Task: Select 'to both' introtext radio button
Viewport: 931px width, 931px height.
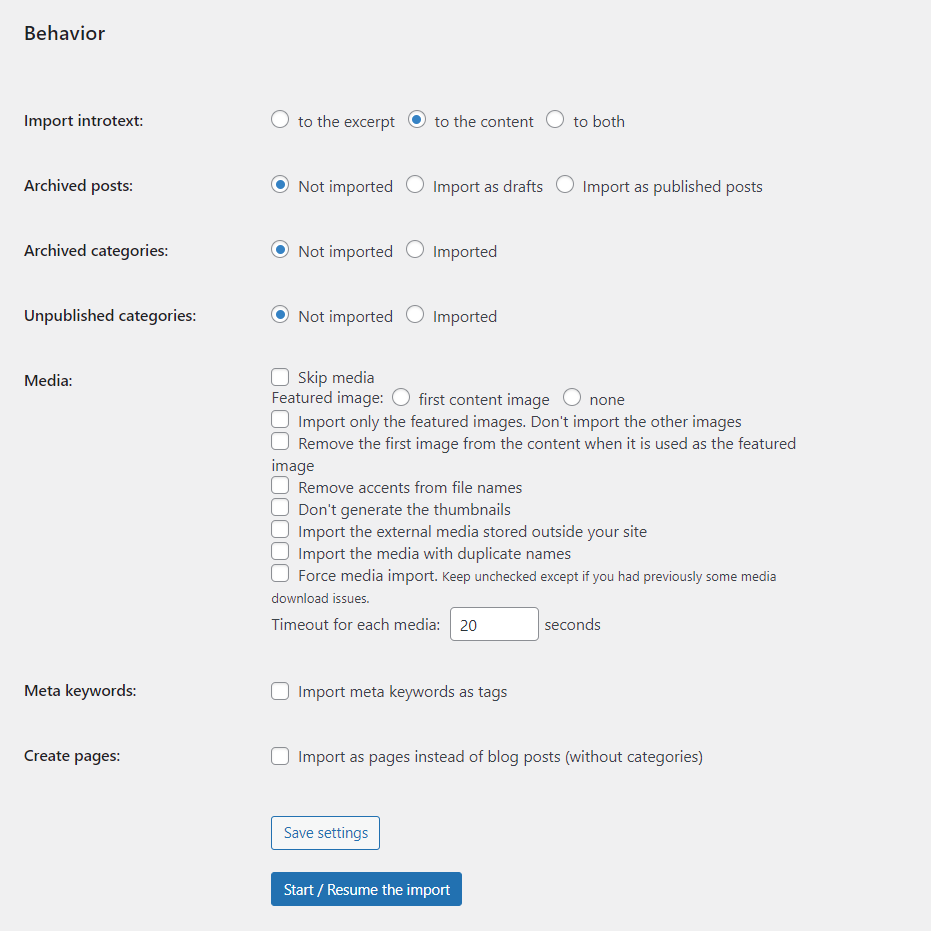Action: [555, 120]
